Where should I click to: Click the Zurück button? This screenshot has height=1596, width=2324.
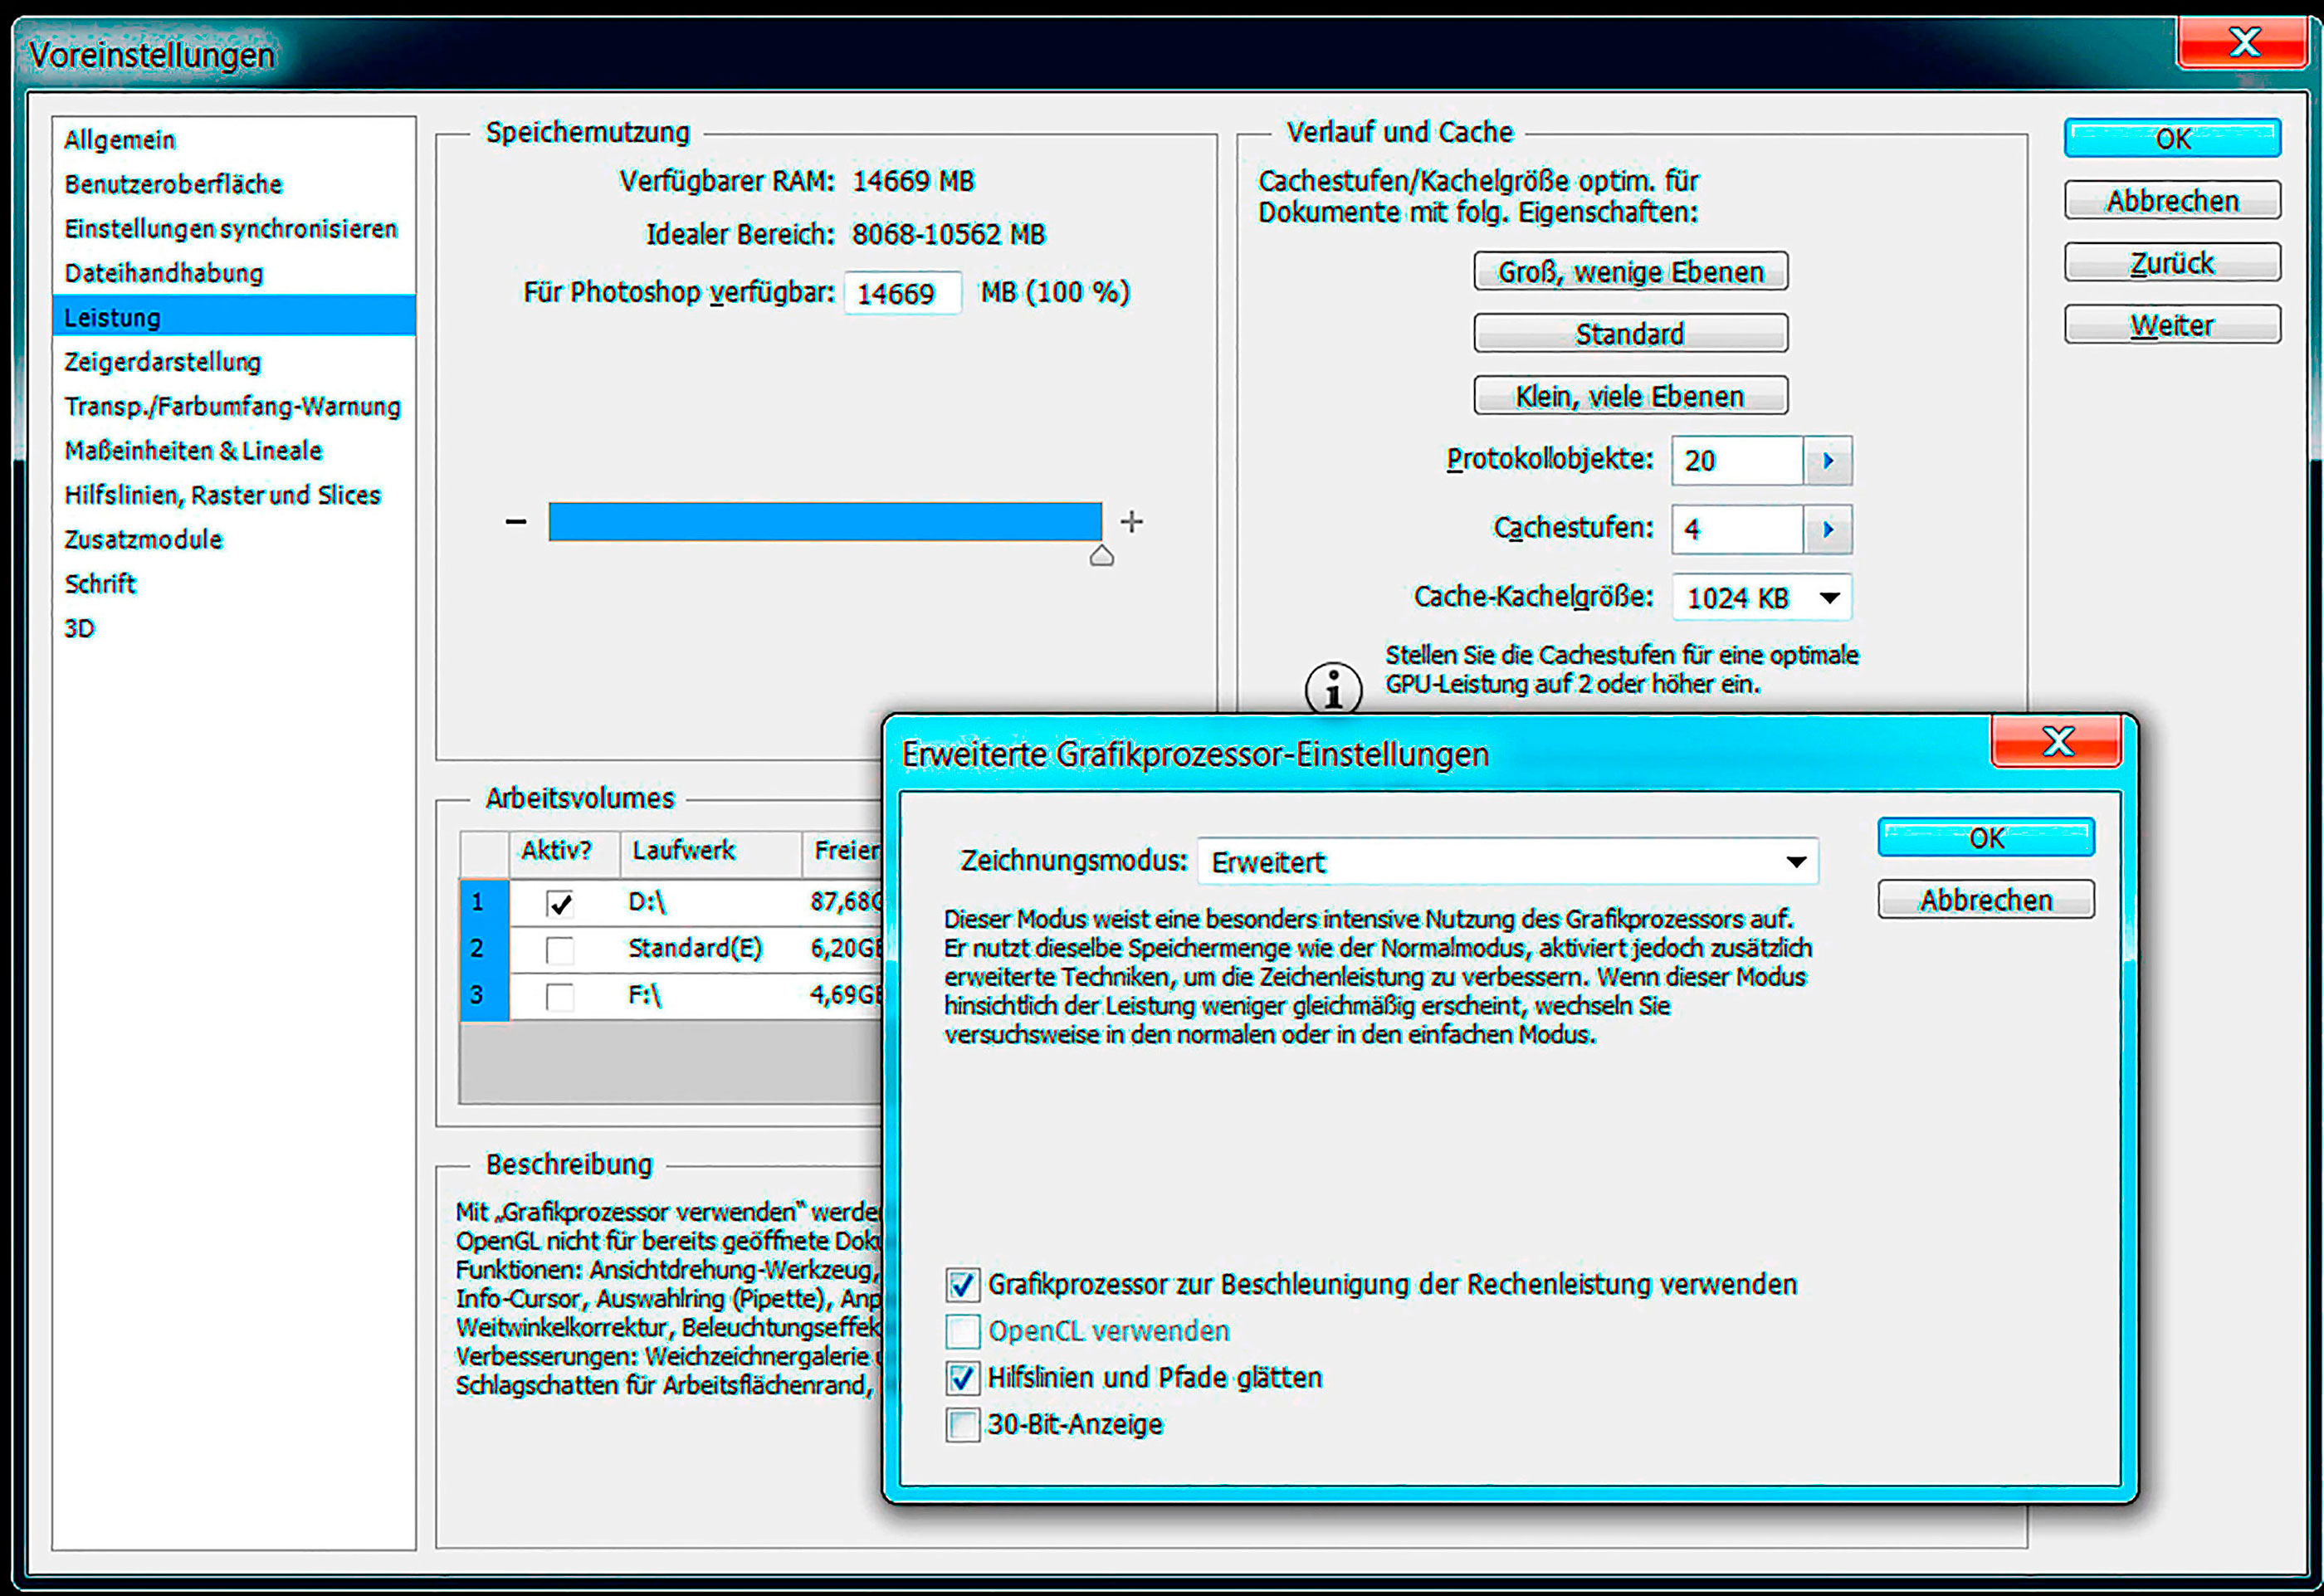click(2172, 262)
